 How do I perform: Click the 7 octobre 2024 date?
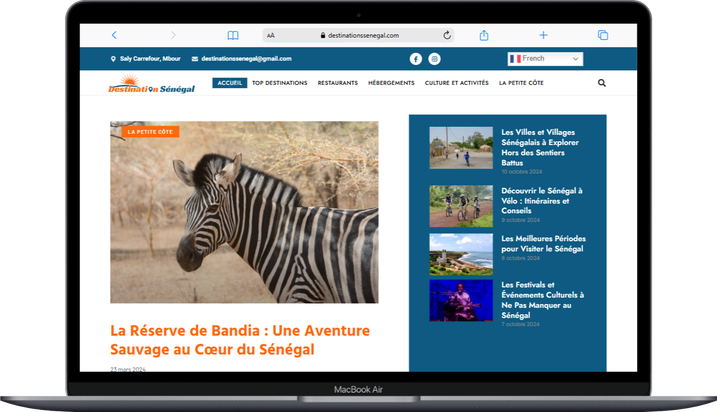pos(520,324)
